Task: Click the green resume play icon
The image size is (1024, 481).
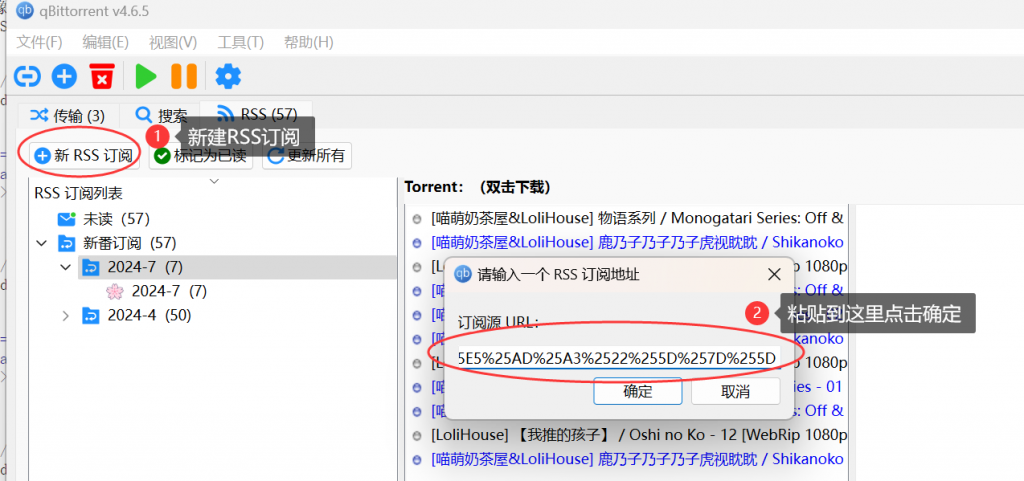Action: click(146, 76)
